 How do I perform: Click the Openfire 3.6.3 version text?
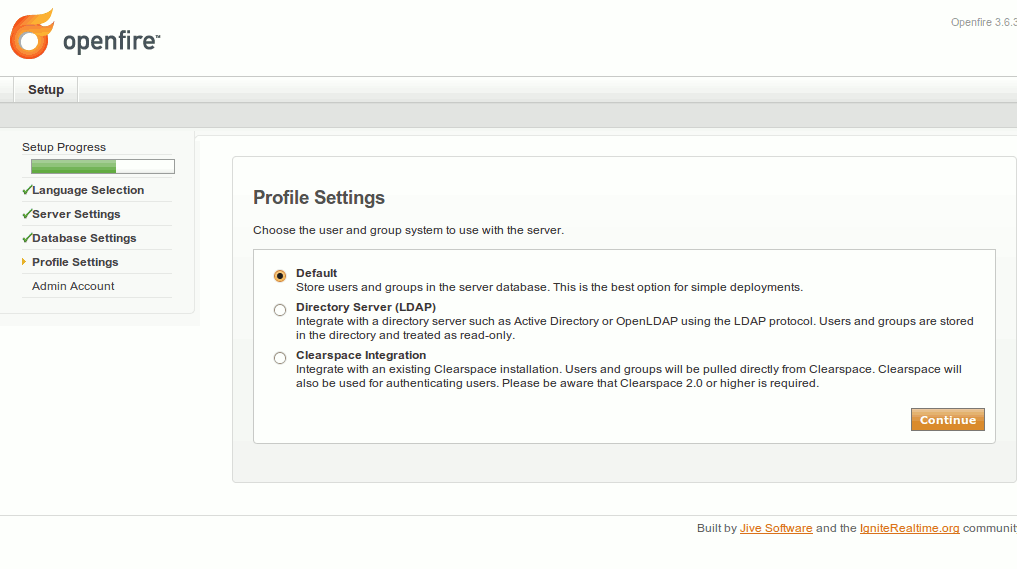coord(982,22)
